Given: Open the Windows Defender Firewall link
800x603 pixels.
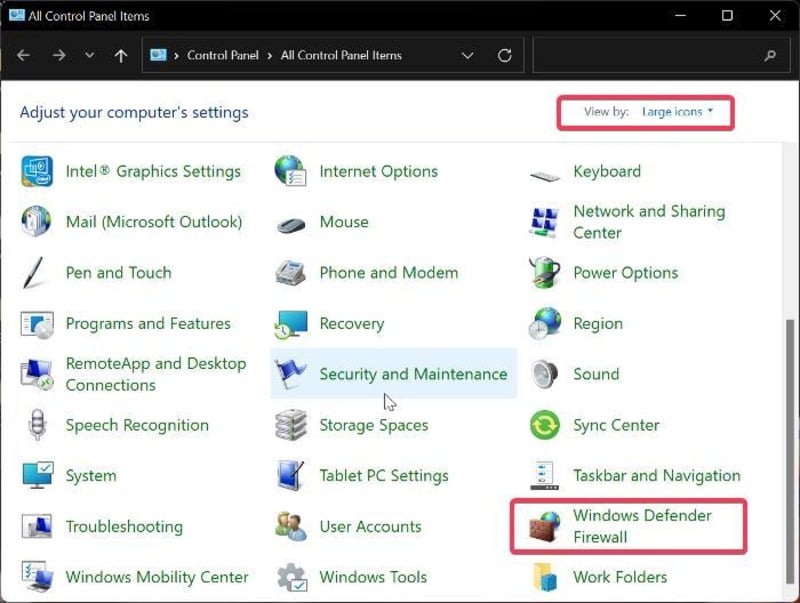Looking at the screenshot, I should point(642,526).
